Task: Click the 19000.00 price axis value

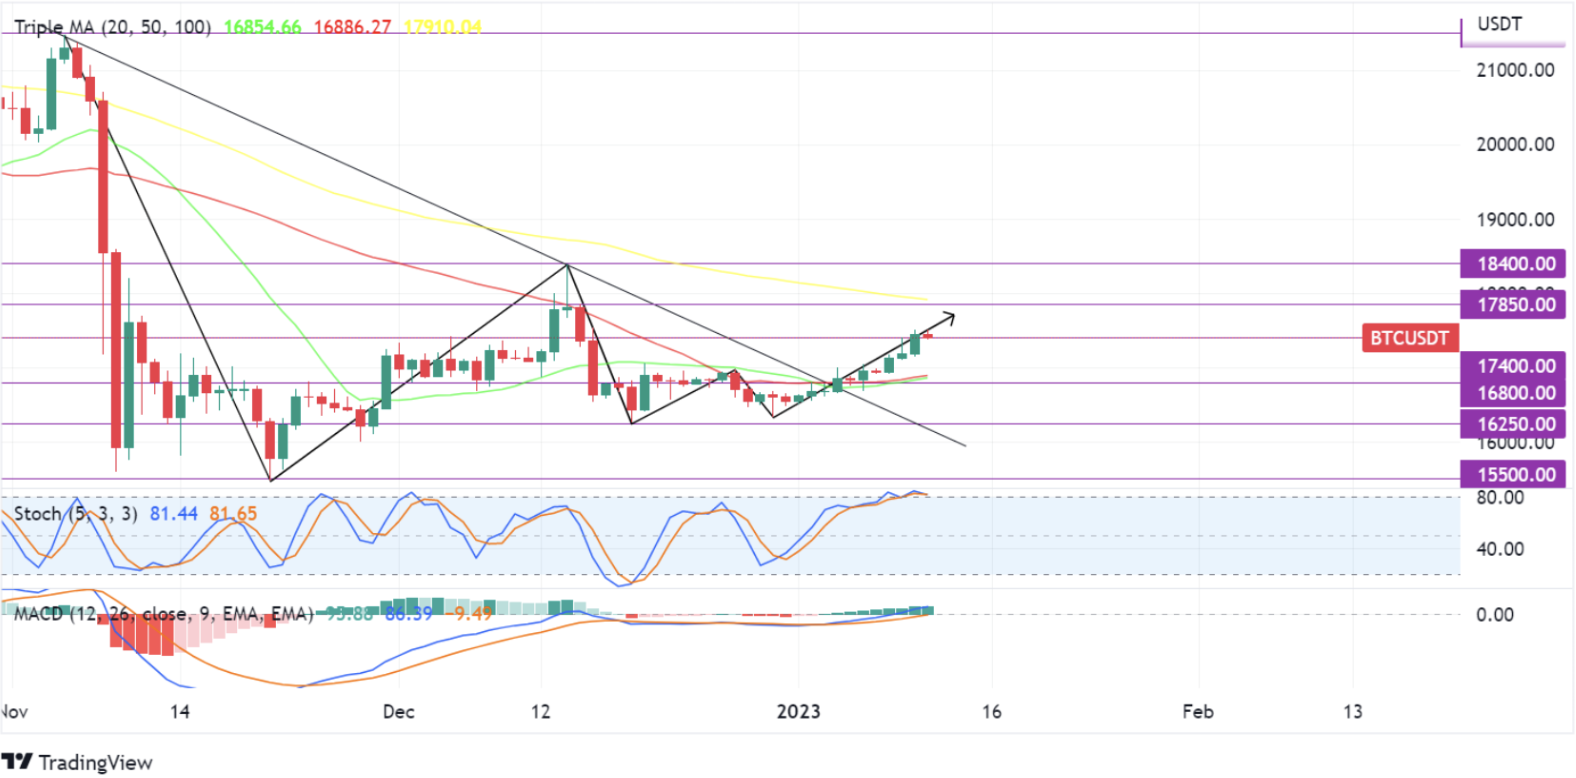Action: click(1515, 220)
